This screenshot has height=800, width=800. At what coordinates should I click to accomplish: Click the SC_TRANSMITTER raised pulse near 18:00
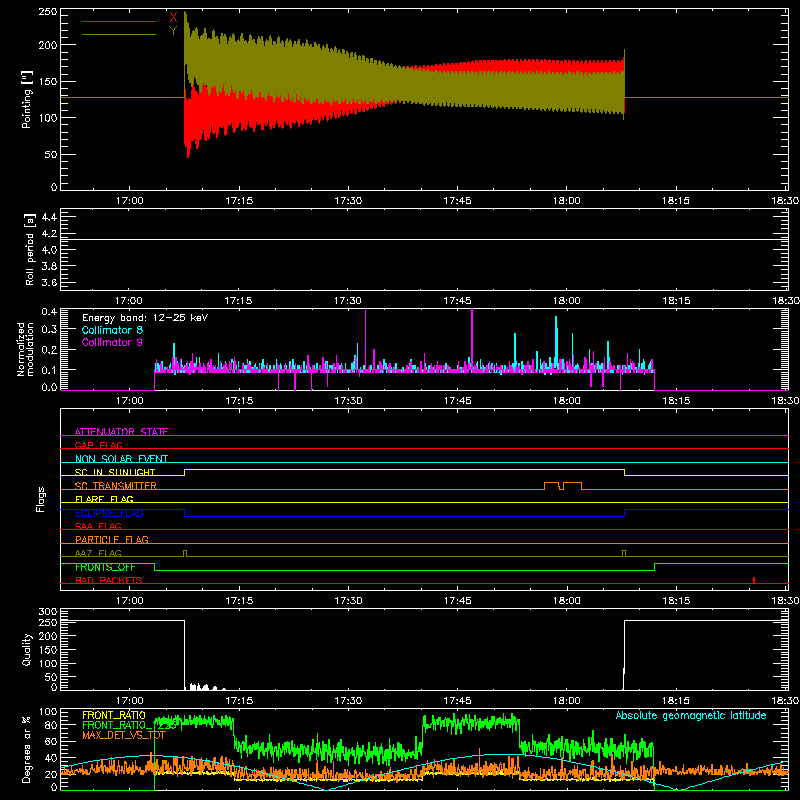[563, 485]
